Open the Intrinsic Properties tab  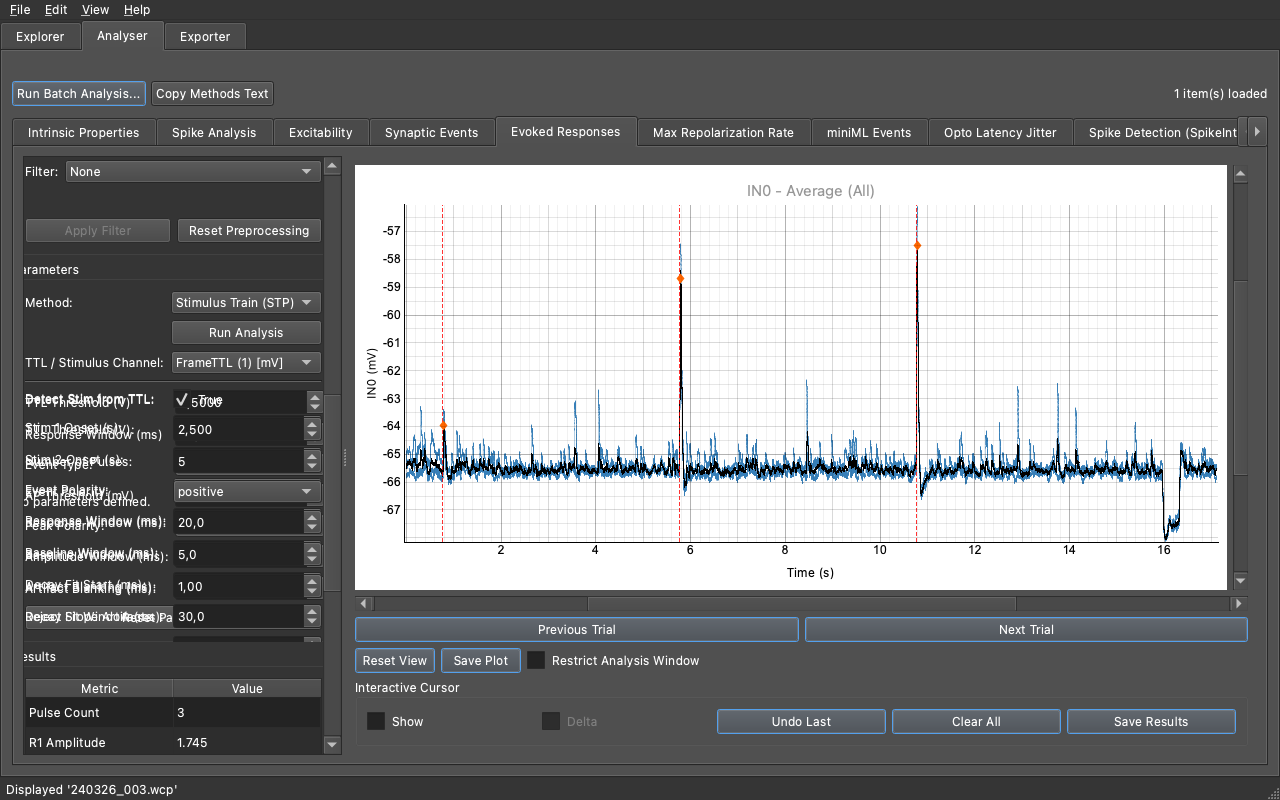(83, 132)
